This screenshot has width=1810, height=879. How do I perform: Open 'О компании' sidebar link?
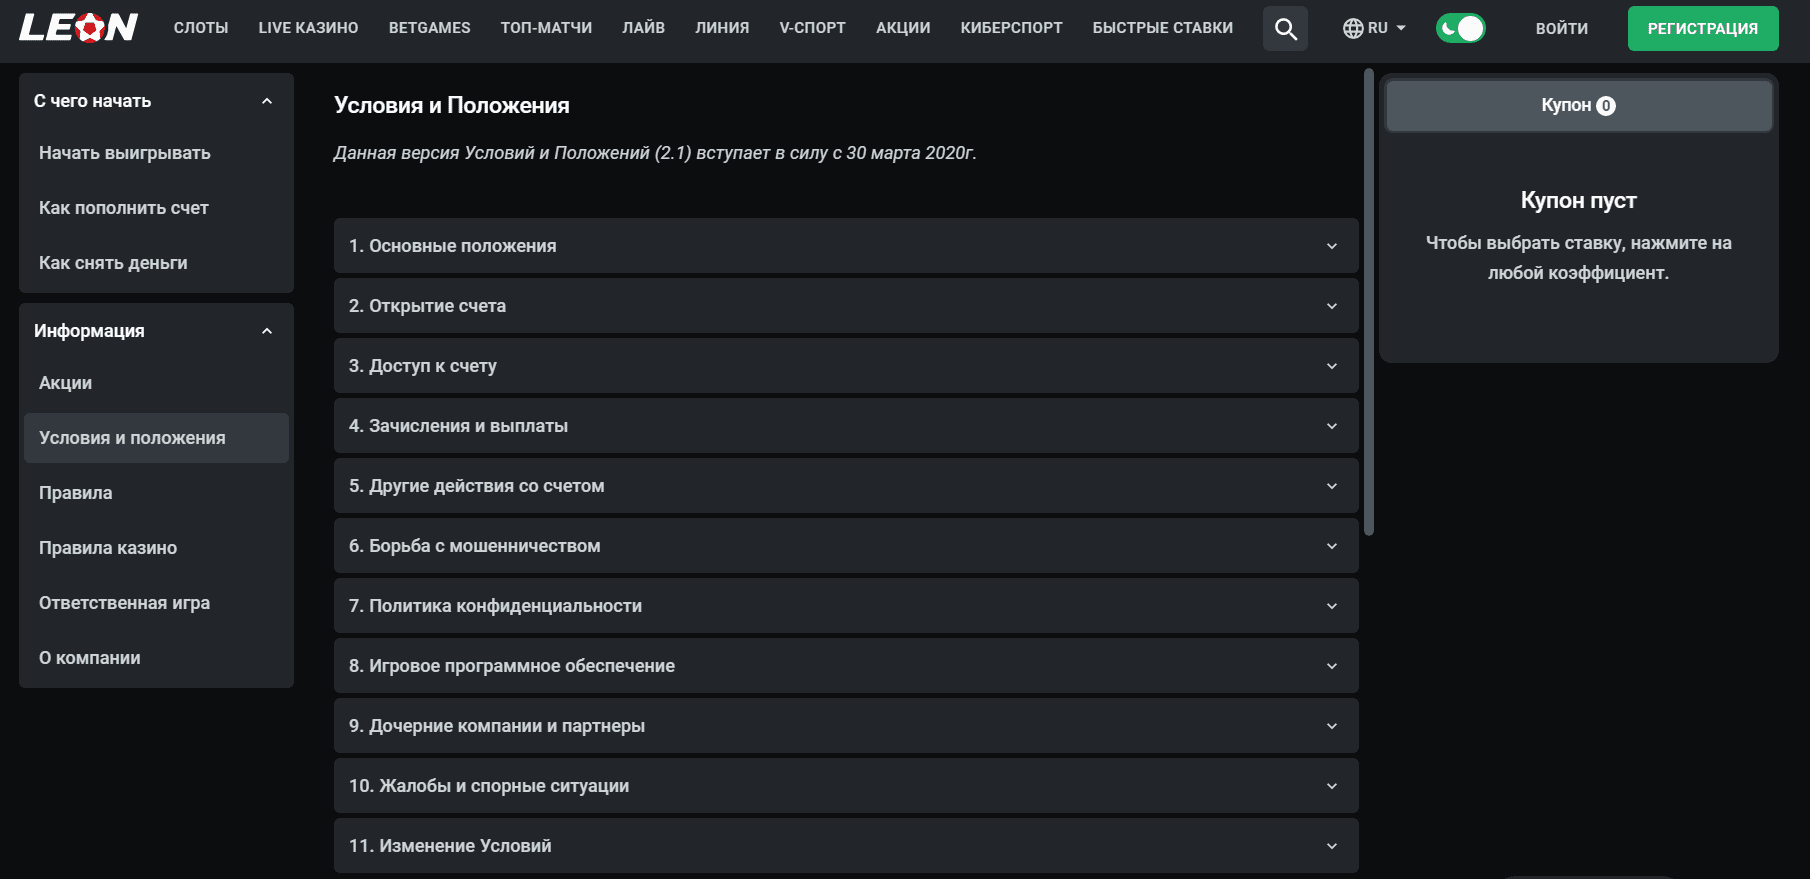point(156,658)
